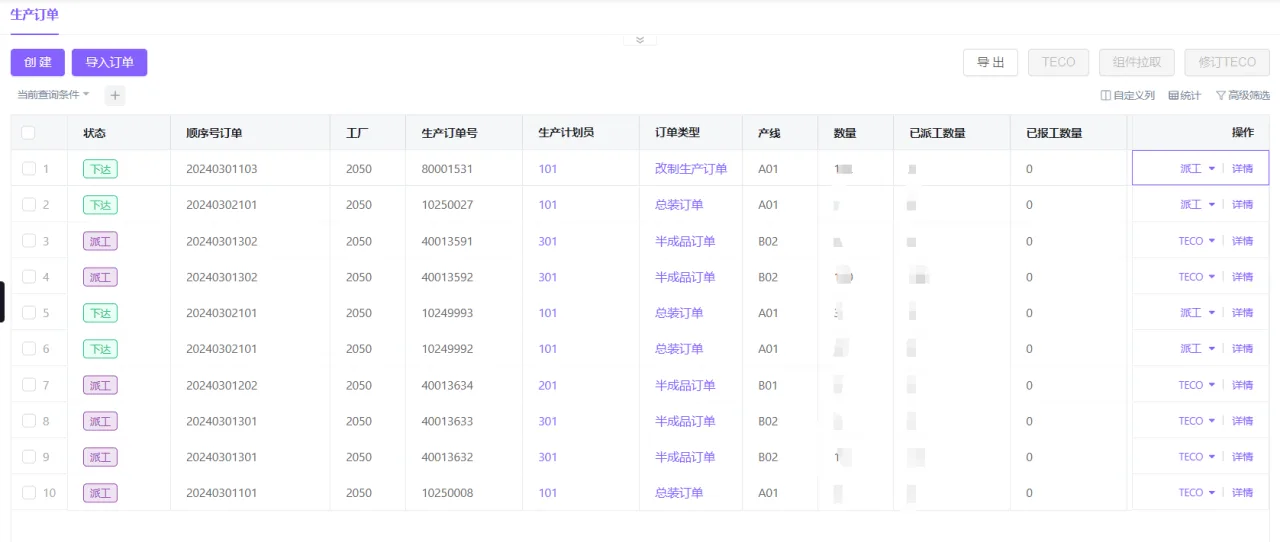This screenshot has height=542, width=1280.
Task: Click the 派工 status tag in row 3
Action: [100, 241]
